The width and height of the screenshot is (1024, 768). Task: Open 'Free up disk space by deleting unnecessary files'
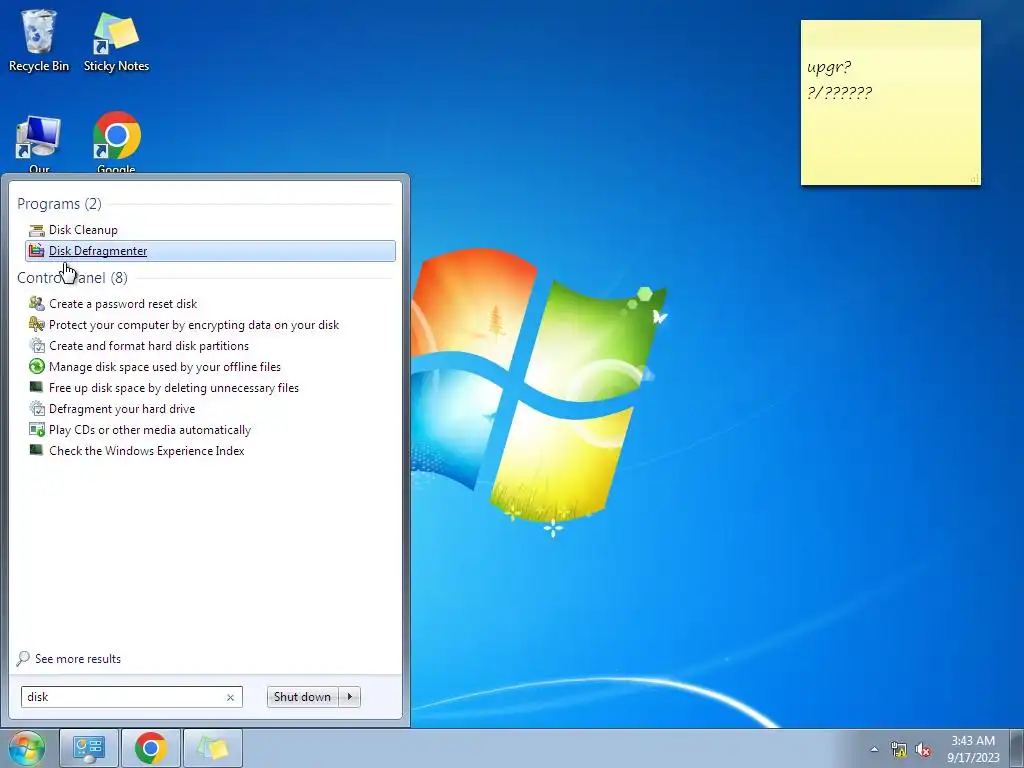(174, 388)
